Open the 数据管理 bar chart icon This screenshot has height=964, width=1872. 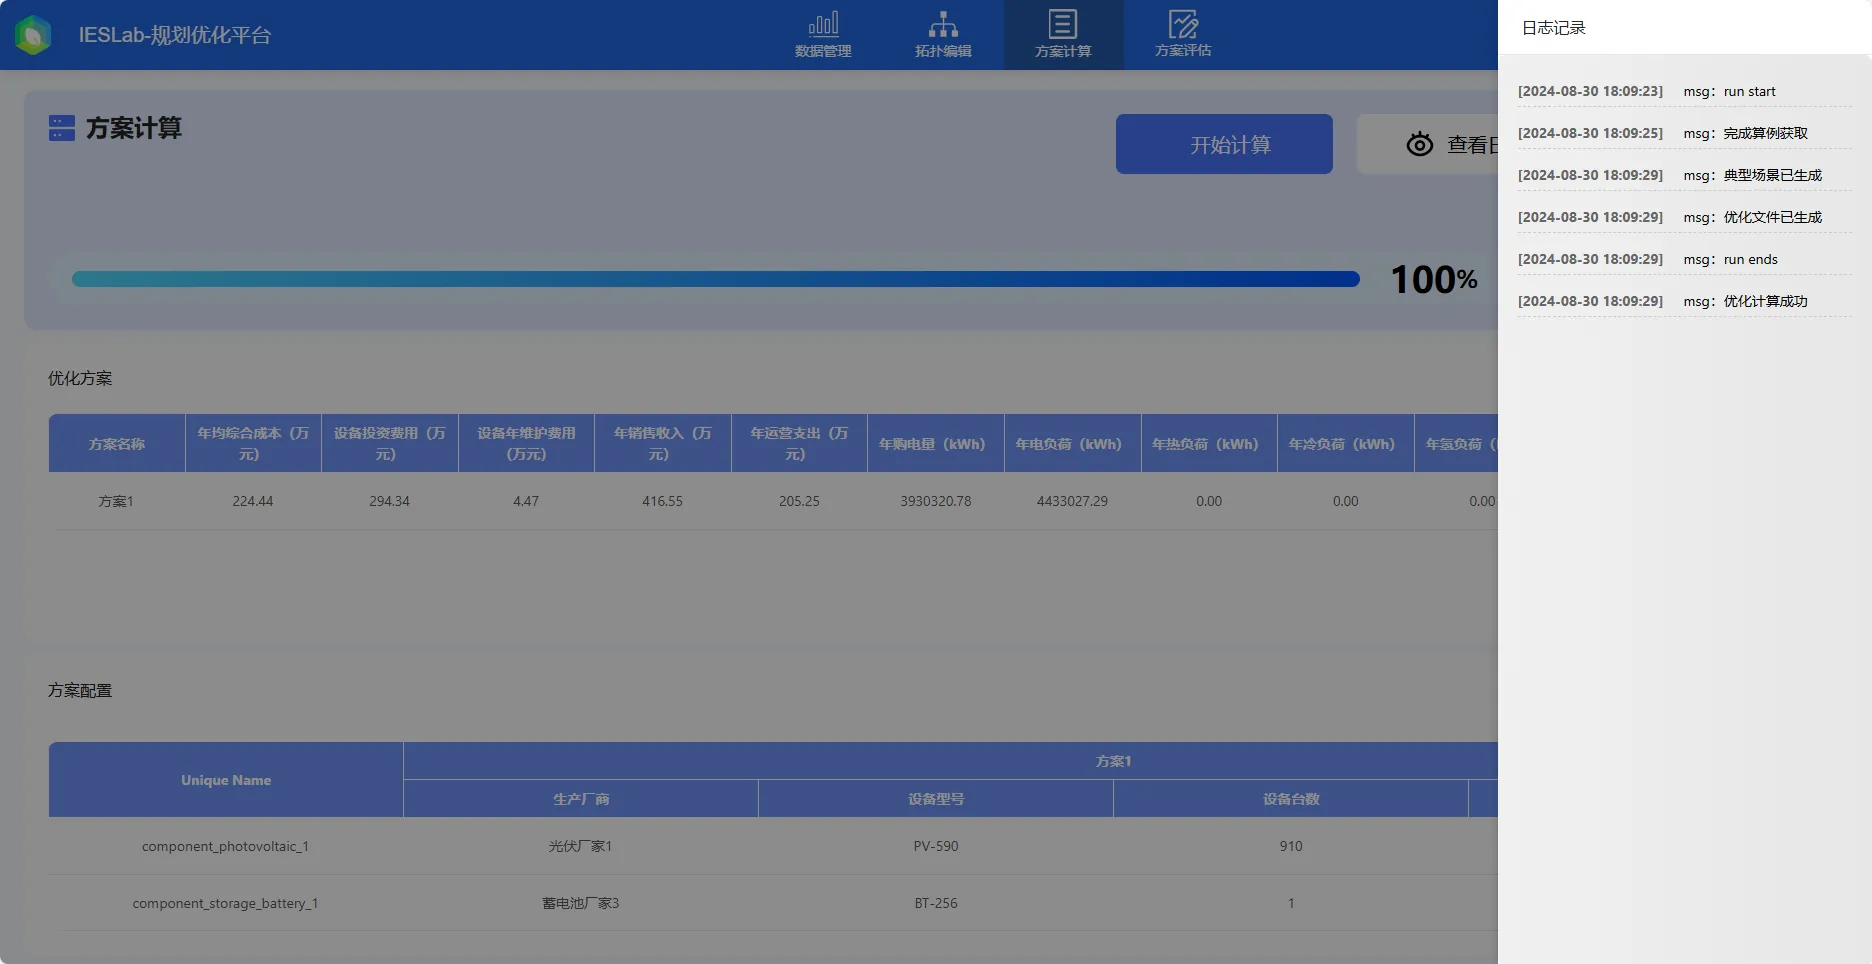(x=823, y=24)
